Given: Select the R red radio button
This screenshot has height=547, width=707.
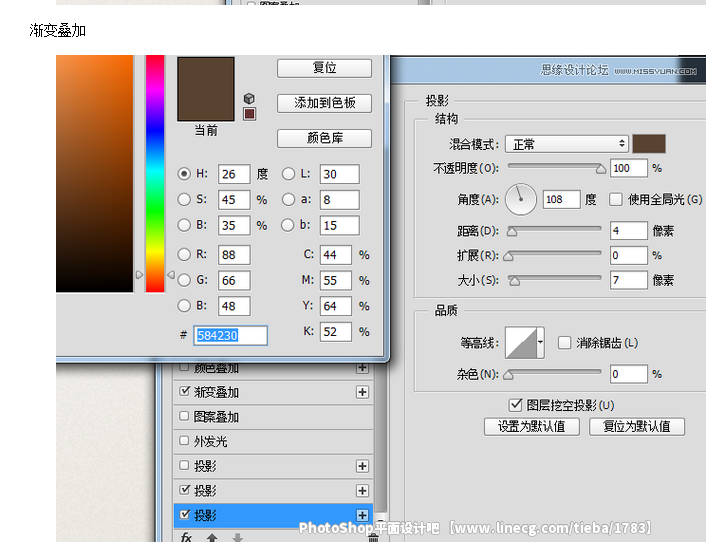Looking at the screenshot, I should pos(184,255).
